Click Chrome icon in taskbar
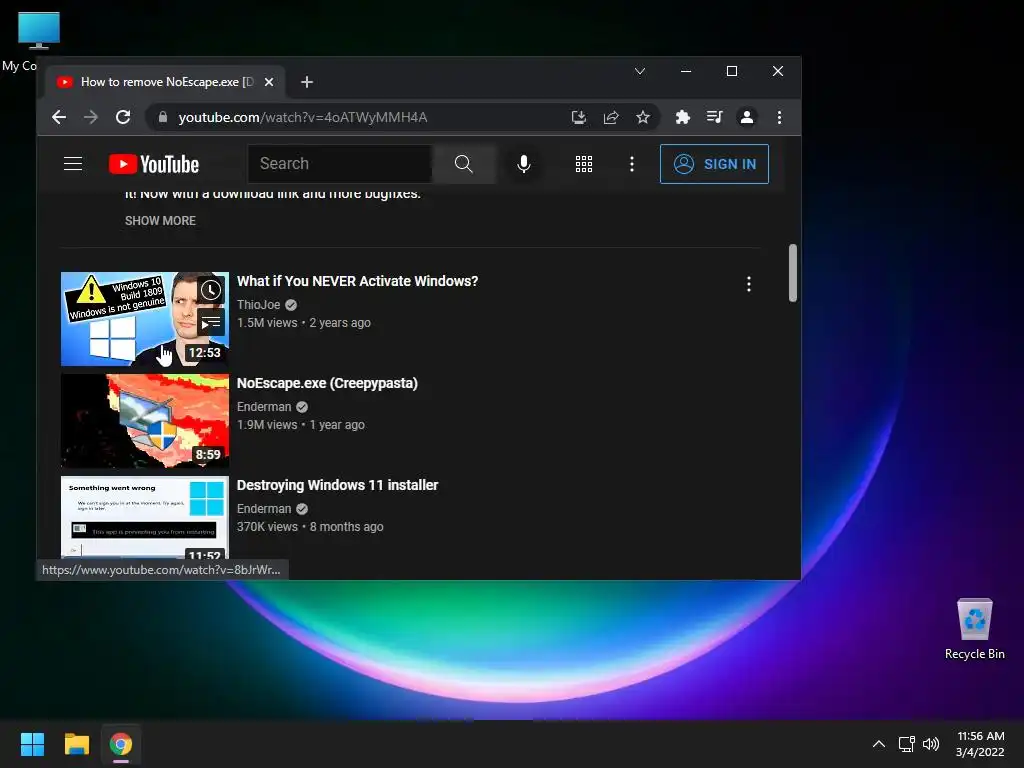This screenshot has height=768, width=1024. [x=121, y=744]
